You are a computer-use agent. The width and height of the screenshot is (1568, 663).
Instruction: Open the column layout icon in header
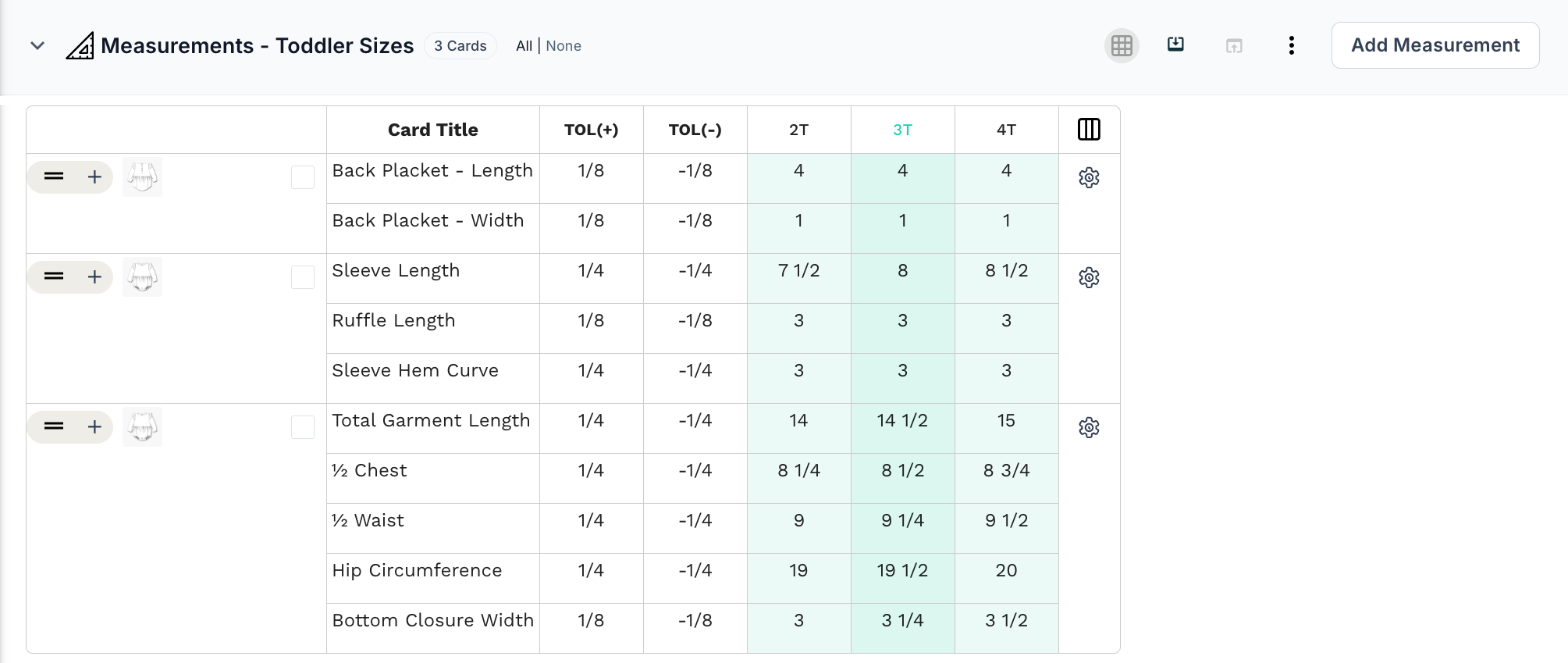pyautogui.click(x=1089, y=129)
